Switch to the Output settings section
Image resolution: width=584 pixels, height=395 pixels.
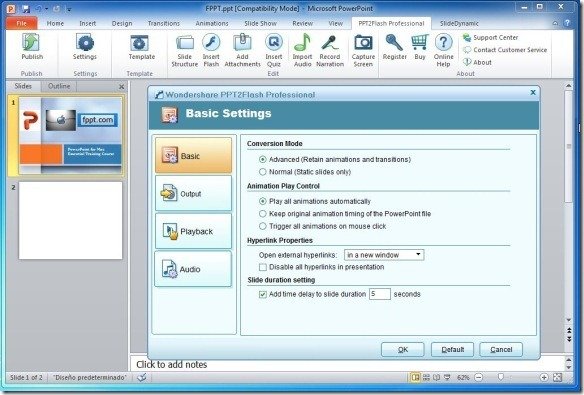point(193,194)
